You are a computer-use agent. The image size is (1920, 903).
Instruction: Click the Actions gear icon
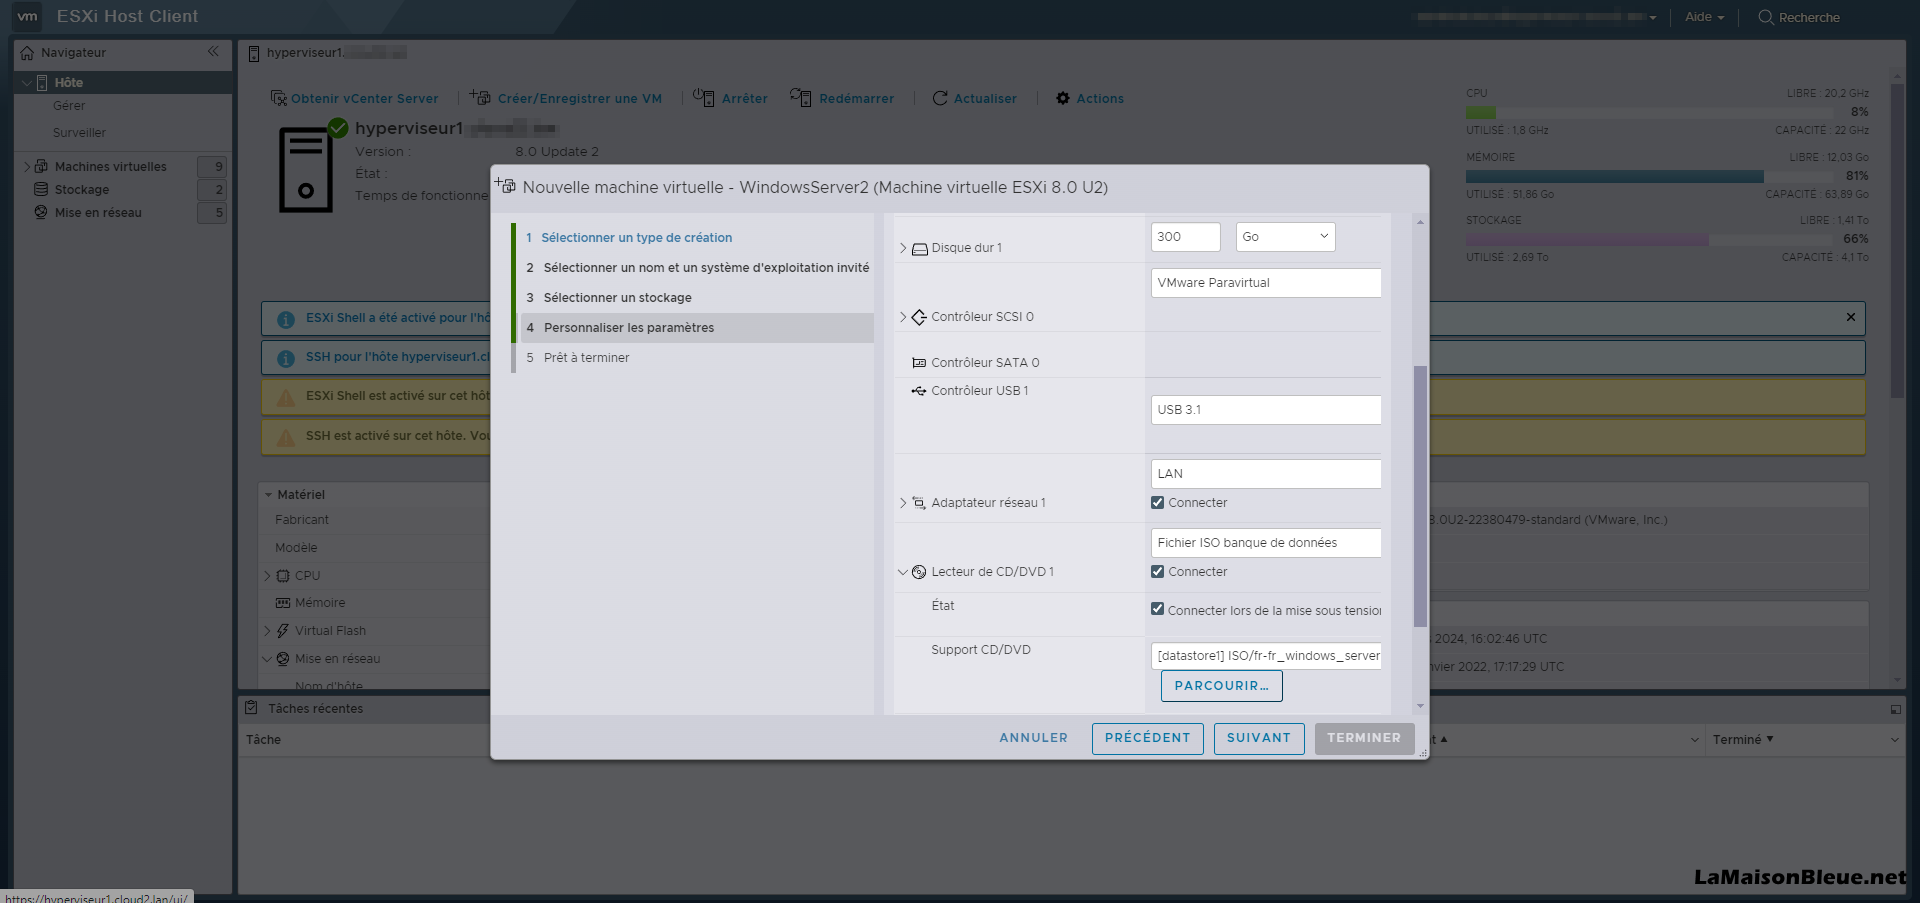coord(1063,98)
